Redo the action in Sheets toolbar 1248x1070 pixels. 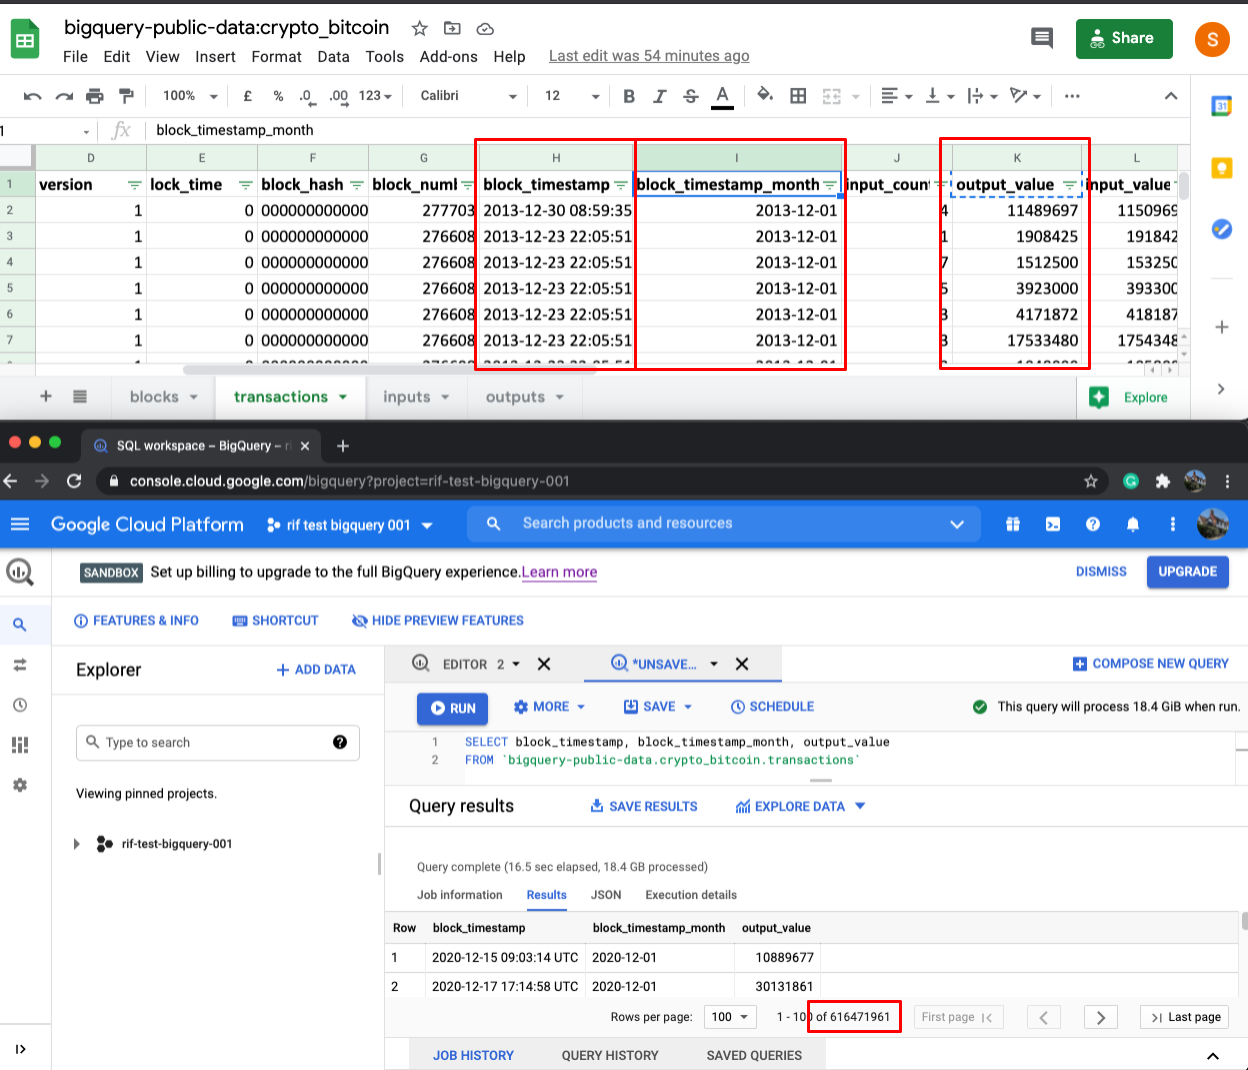(64, 96)
